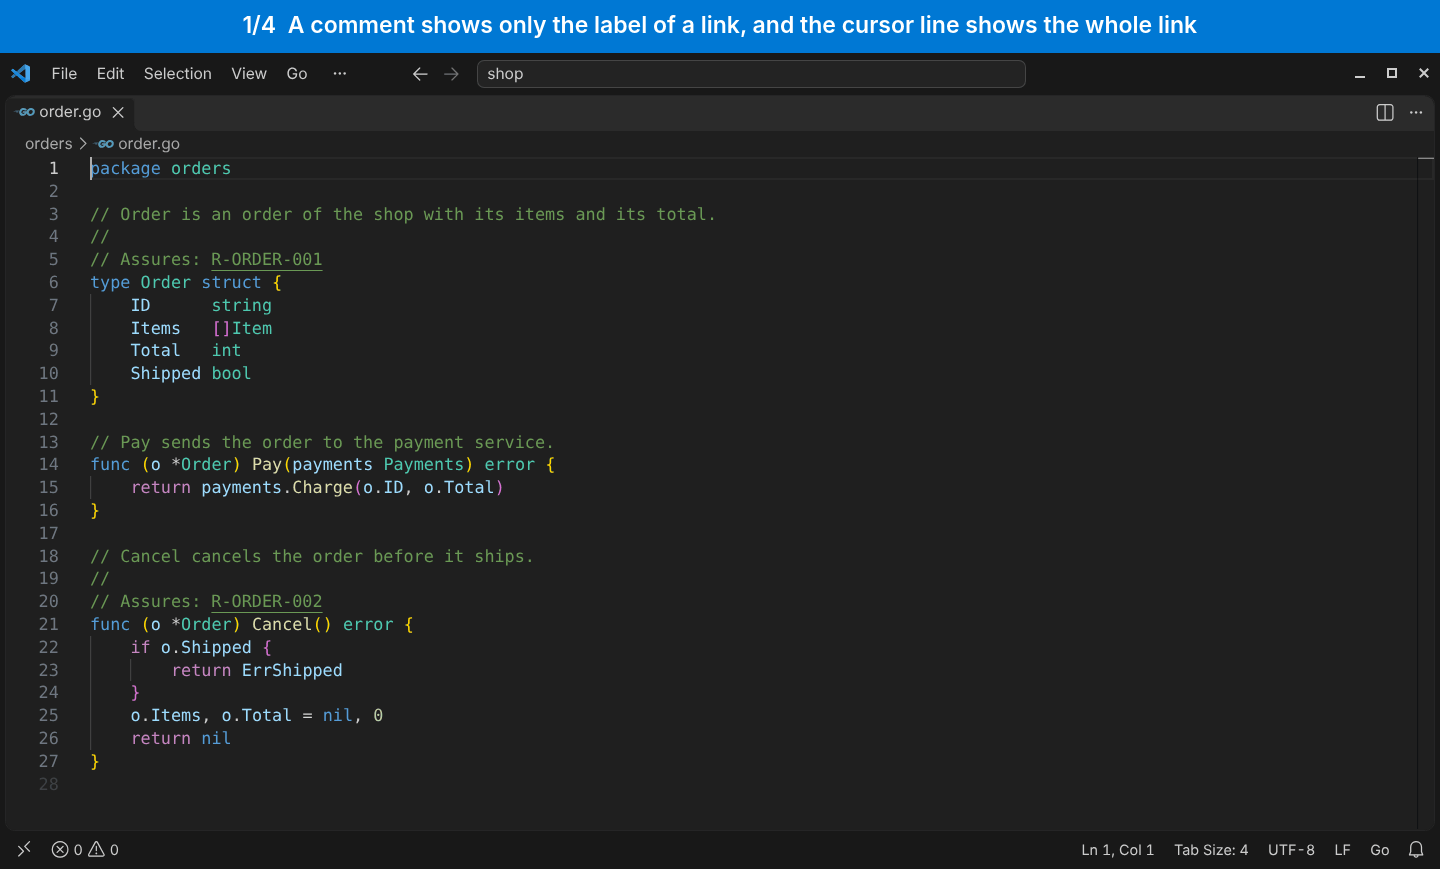1440x869 pixels.
Task: Click 'type Order struct {' text
Action: (x=186, y=283)
